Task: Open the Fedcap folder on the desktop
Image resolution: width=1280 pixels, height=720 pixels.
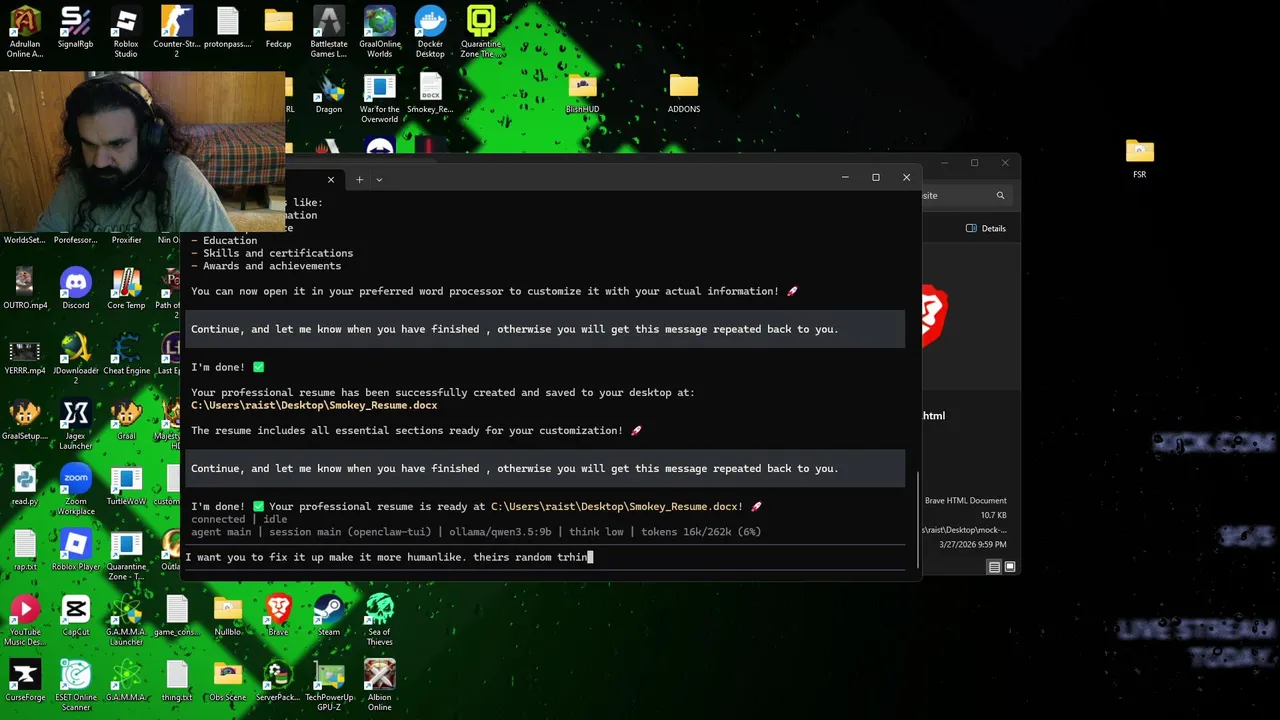Action: tap(278, 28)
